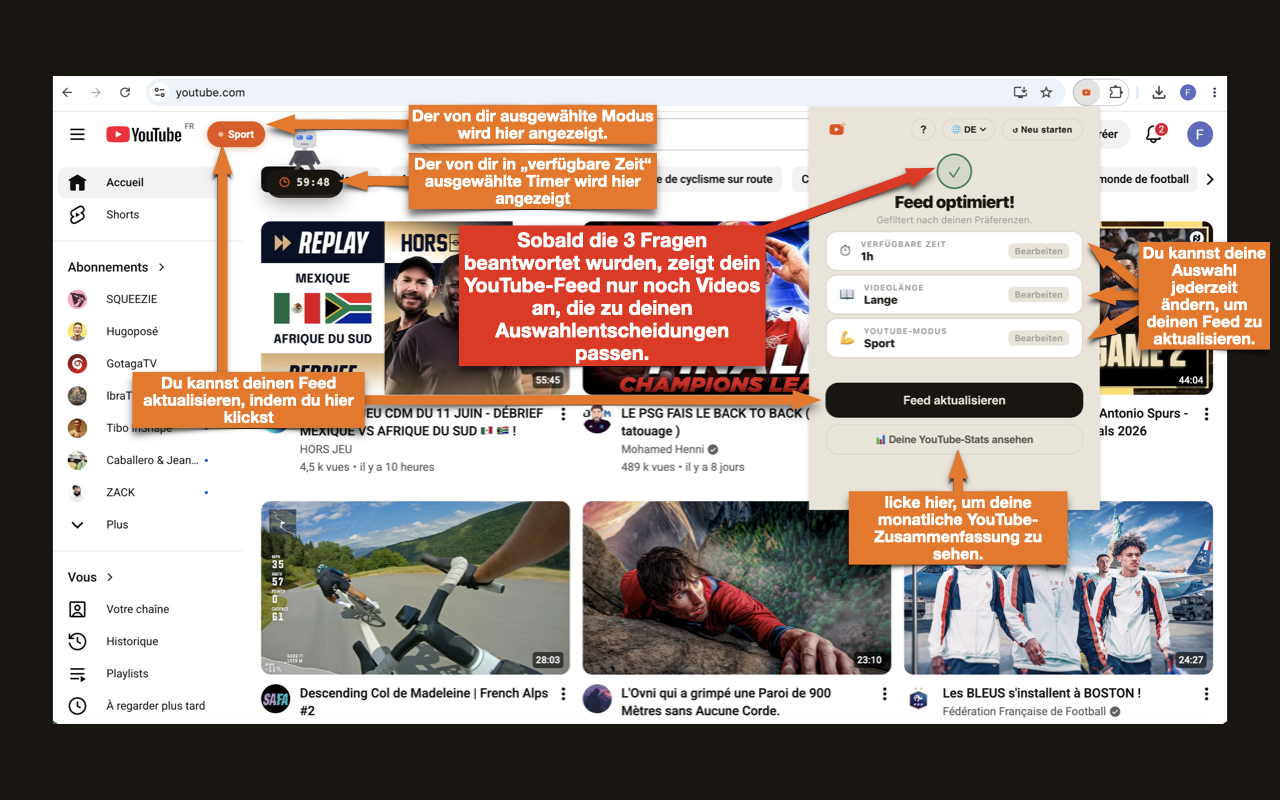
Task: Open YouTube notifications bell
Action: point(1155,134)
